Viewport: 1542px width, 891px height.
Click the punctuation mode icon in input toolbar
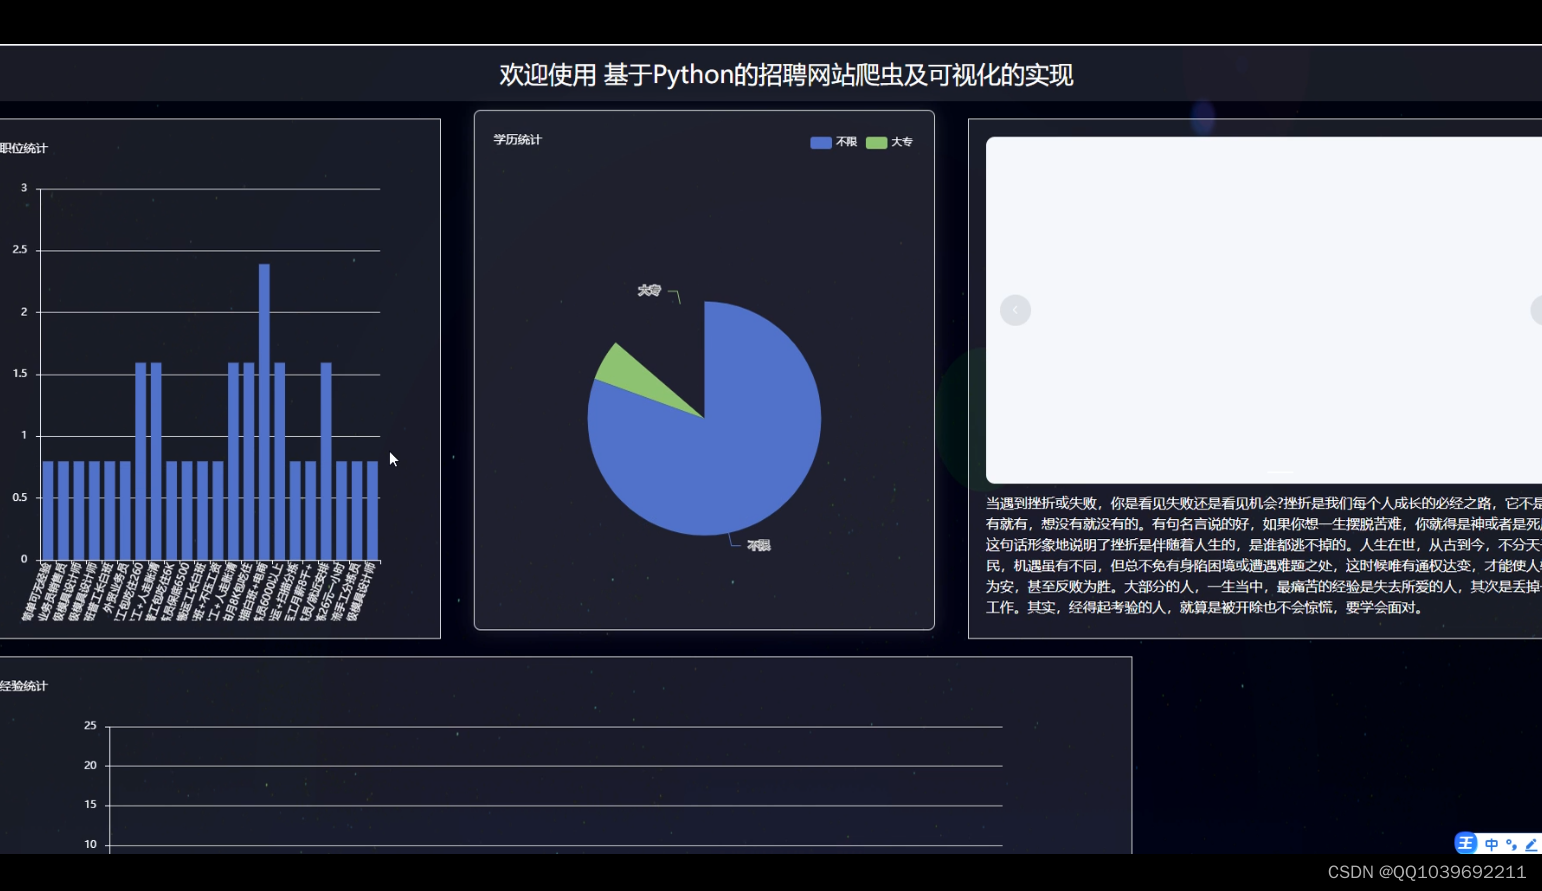(x=1512, y=843)
